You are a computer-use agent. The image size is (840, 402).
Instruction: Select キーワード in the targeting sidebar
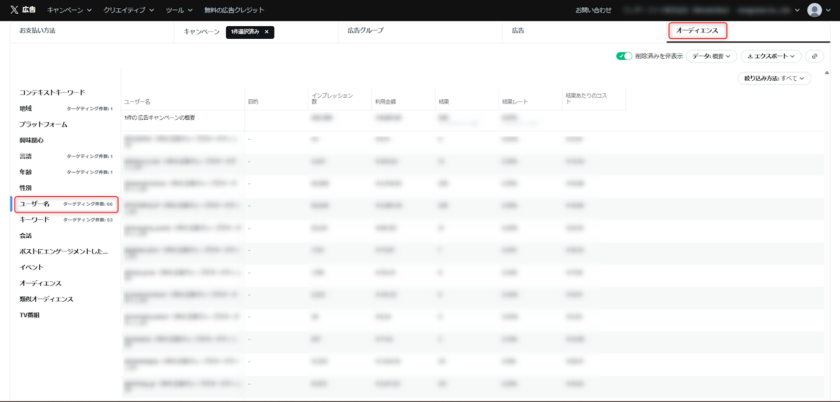tap(34, 219)
